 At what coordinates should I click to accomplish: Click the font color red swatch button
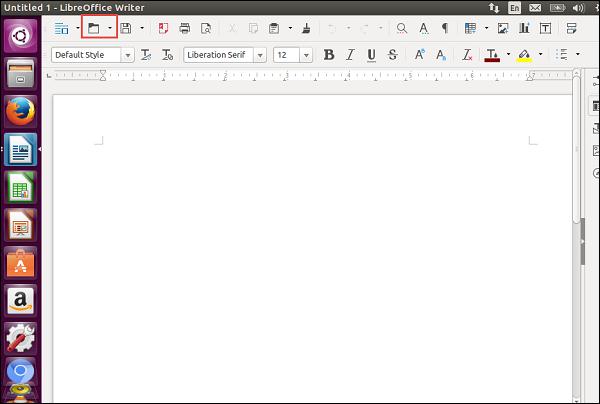[492, 55]
